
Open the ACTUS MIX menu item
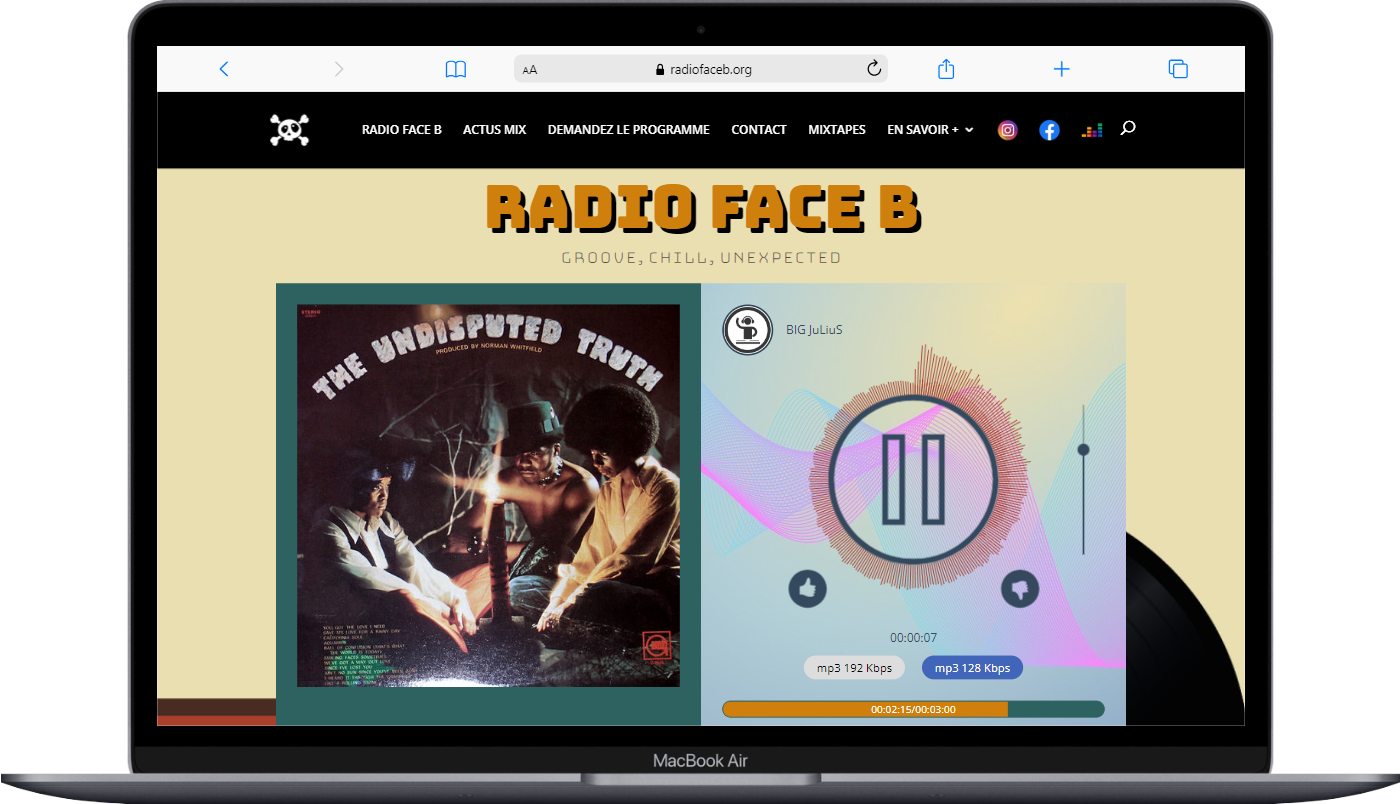pos(494,130)
